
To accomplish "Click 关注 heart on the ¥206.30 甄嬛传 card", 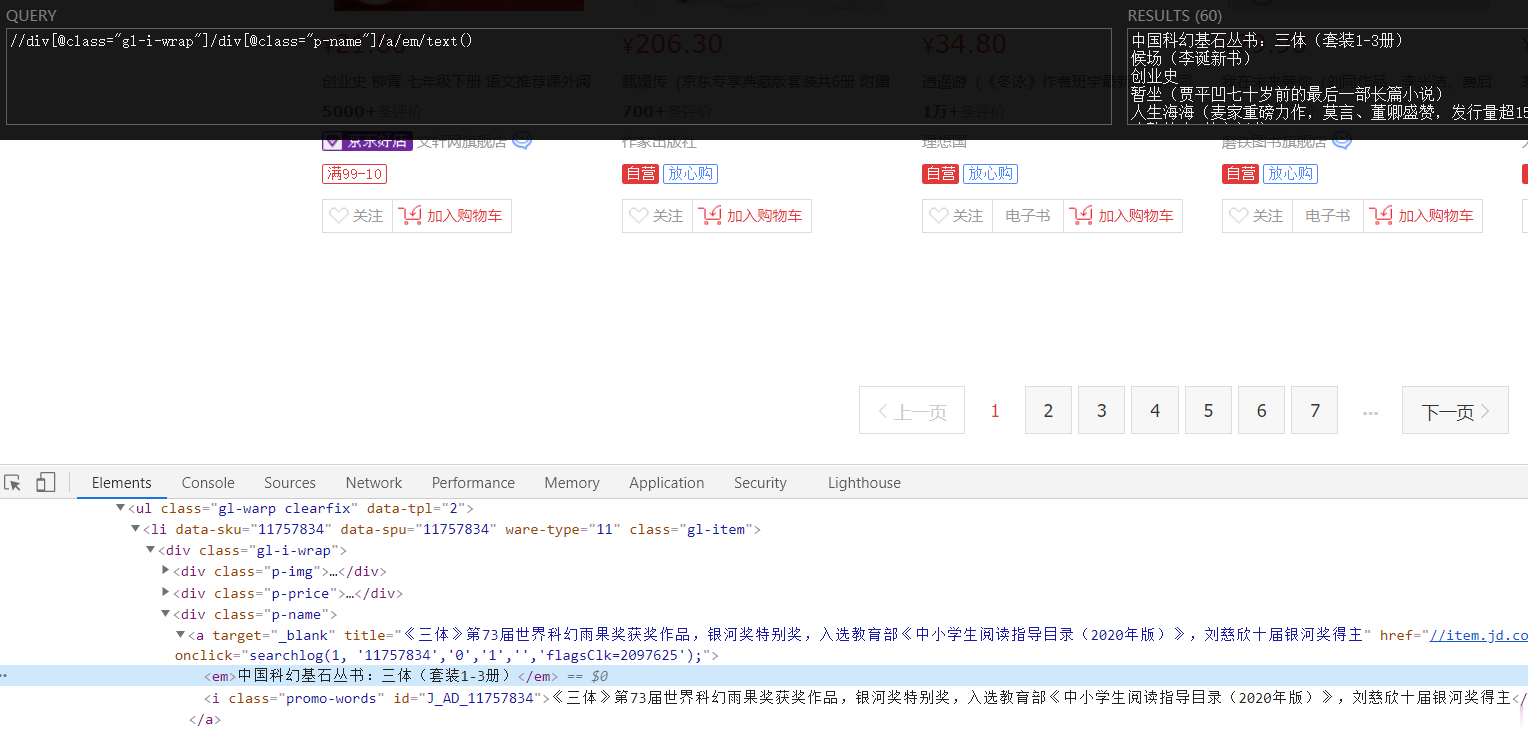I will coord(657,216).
